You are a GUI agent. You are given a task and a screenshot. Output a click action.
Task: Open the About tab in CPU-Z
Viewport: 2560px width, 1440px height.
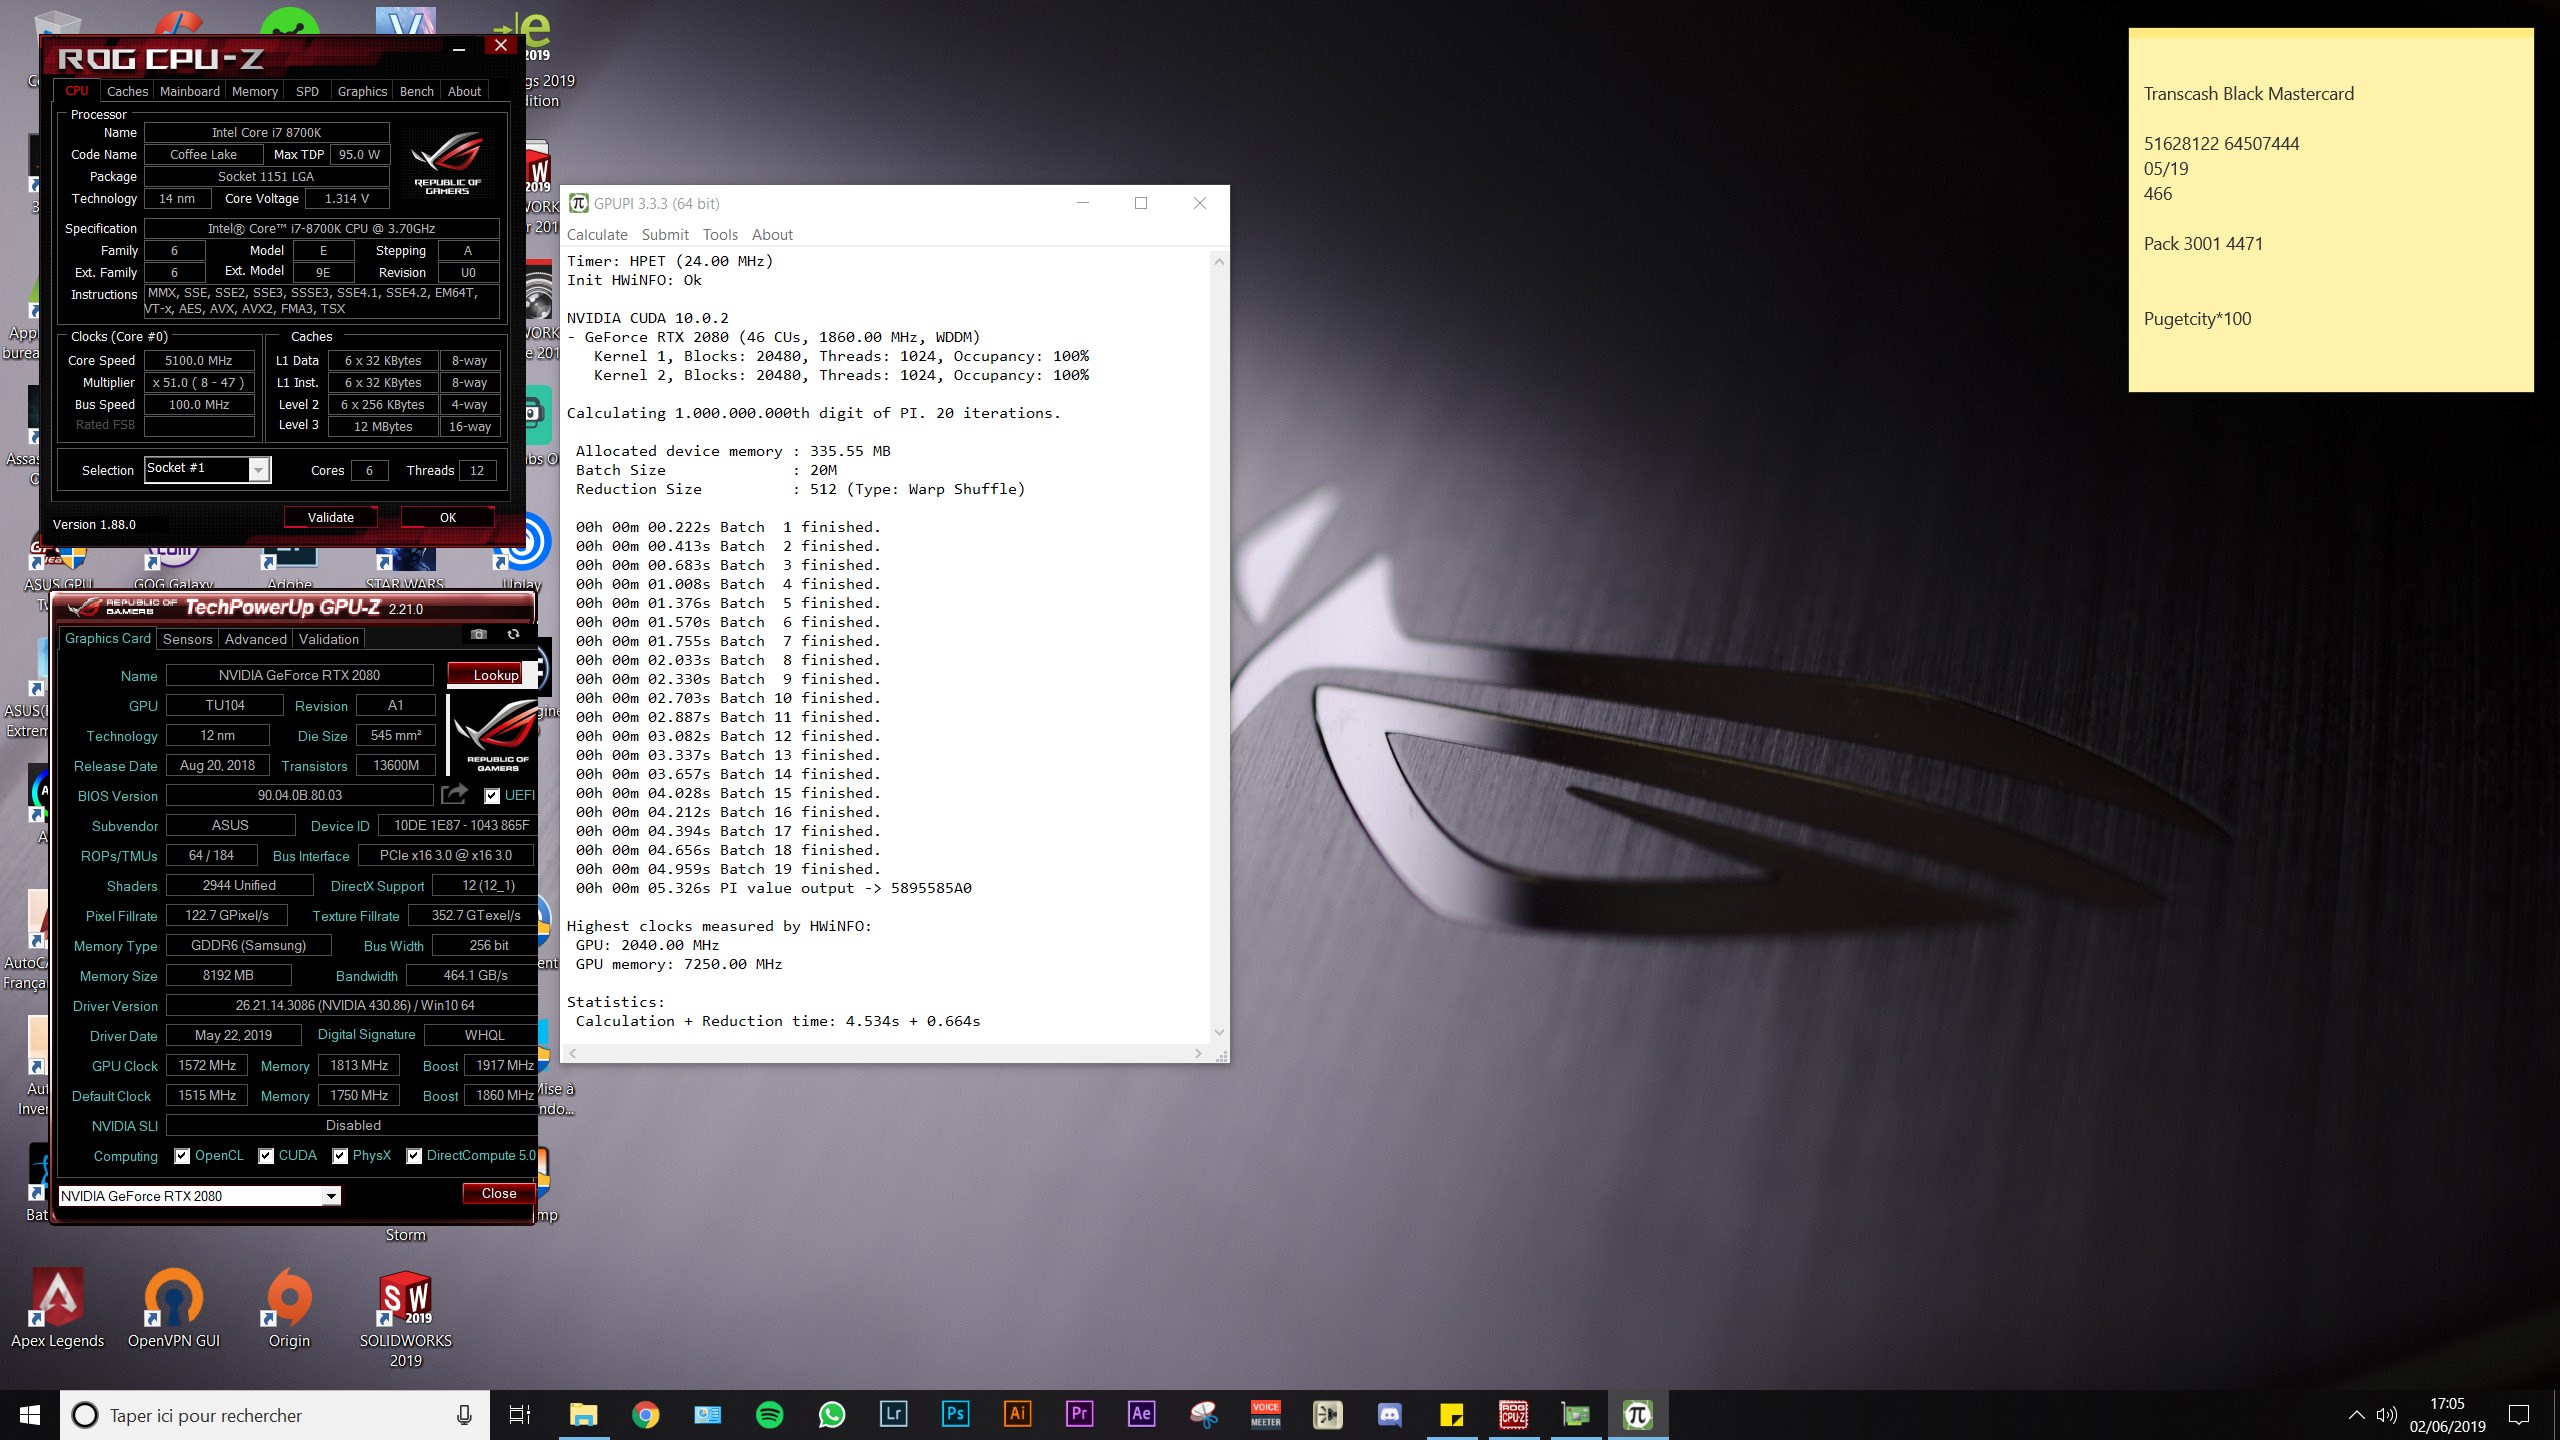point(464,91)
